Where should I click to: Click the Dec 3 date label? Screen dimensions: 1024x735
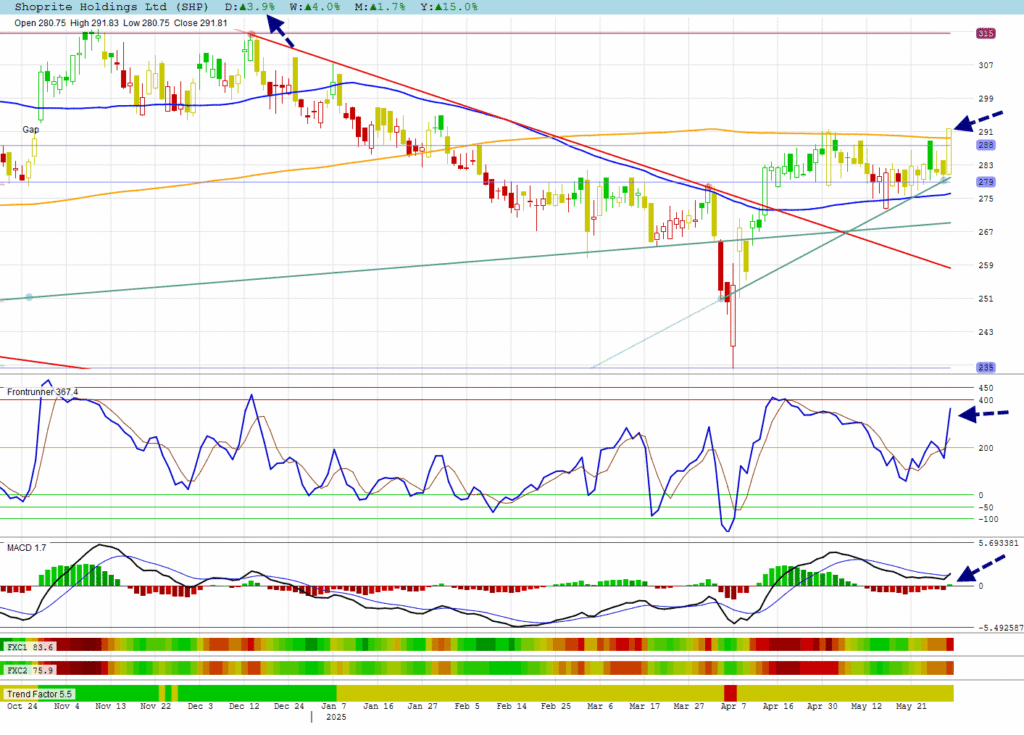point(200,706)
